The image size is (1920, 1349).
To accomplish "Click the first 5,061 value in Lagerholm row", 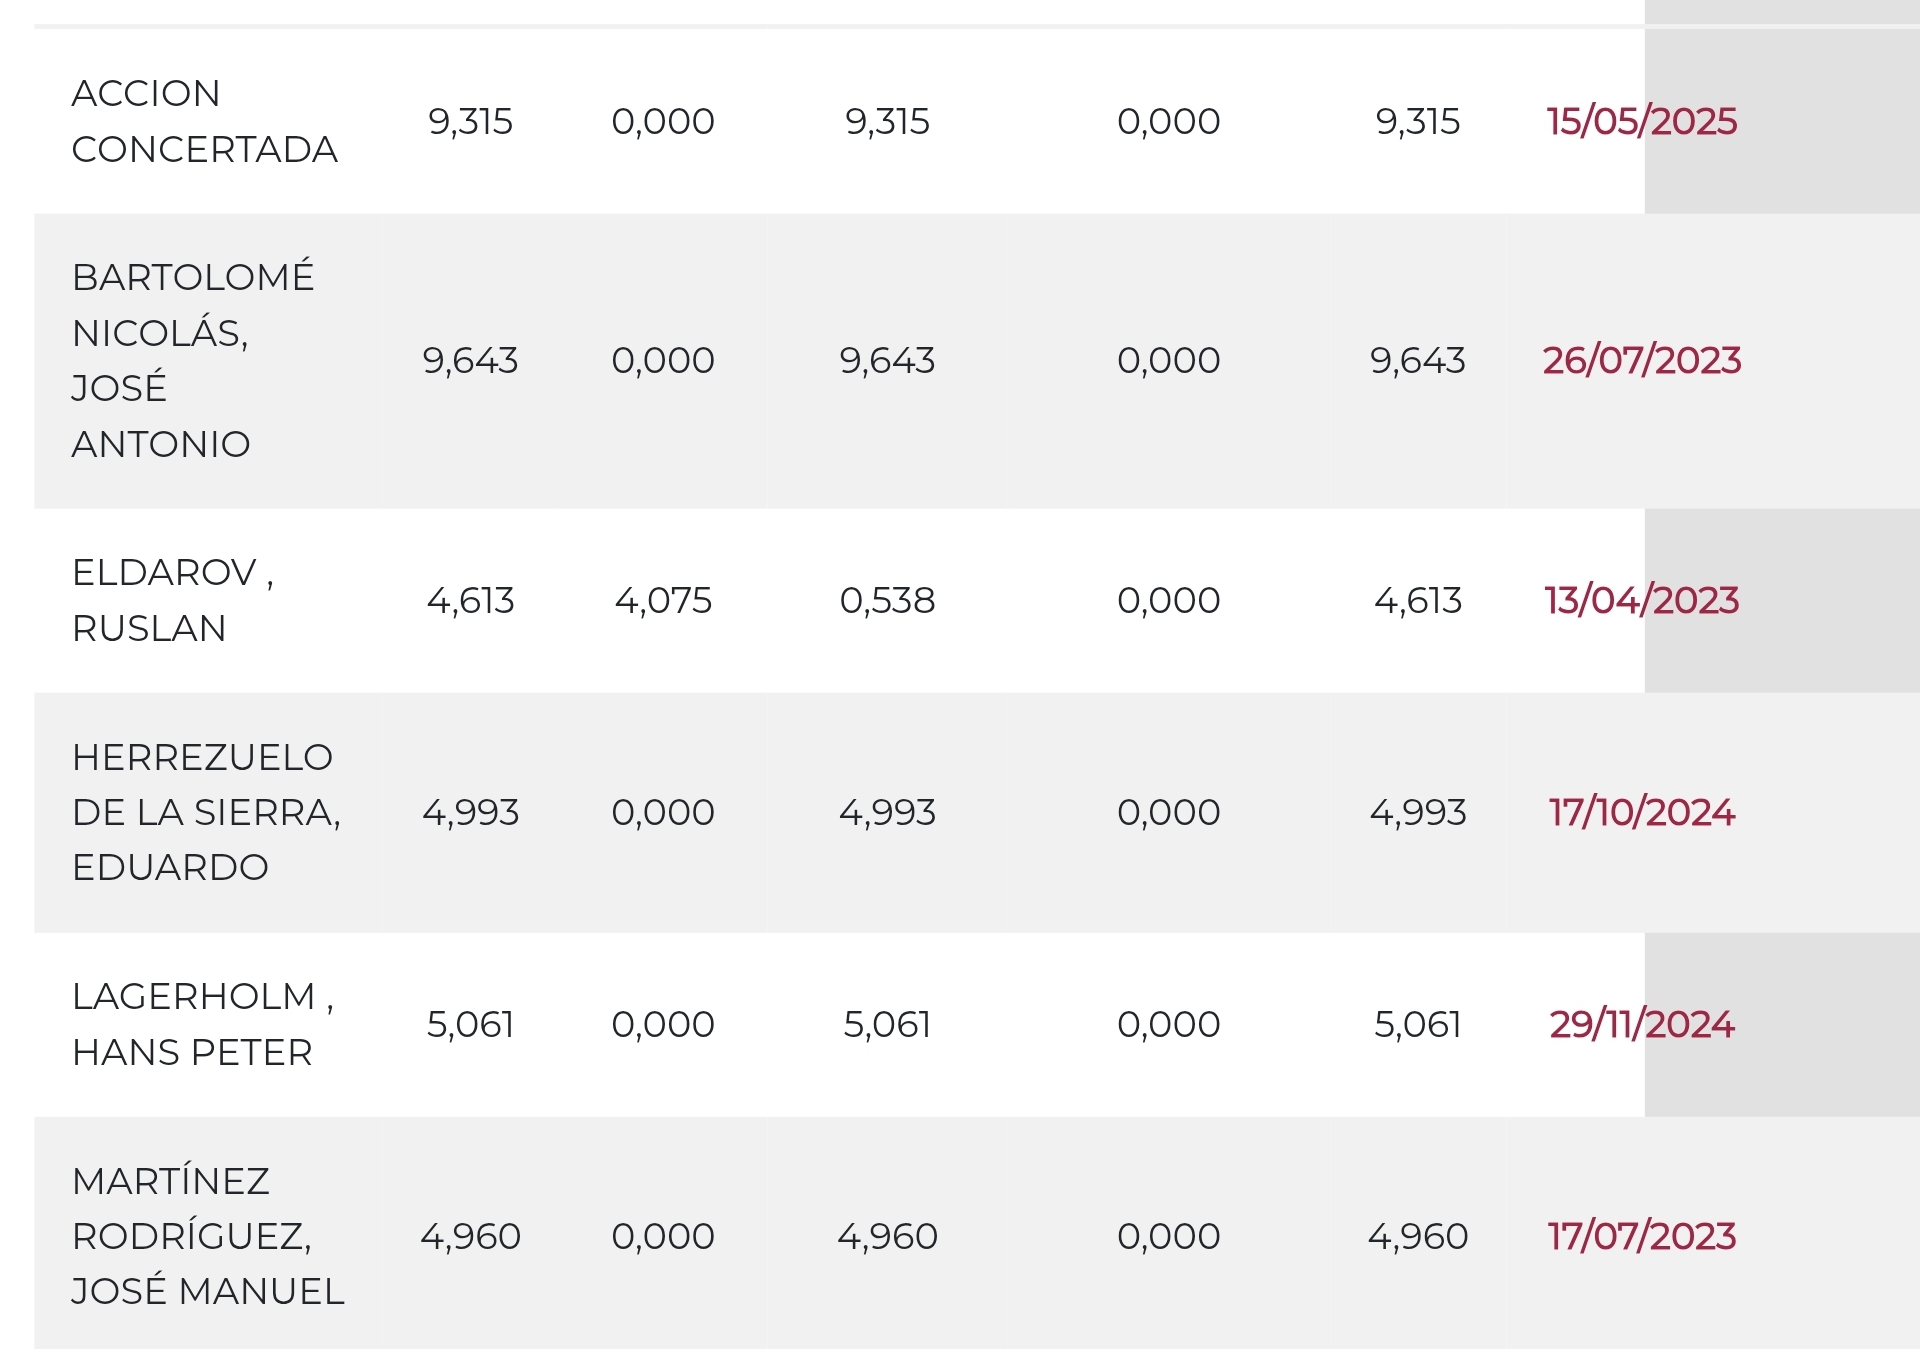I will (x=470, y=1024).
